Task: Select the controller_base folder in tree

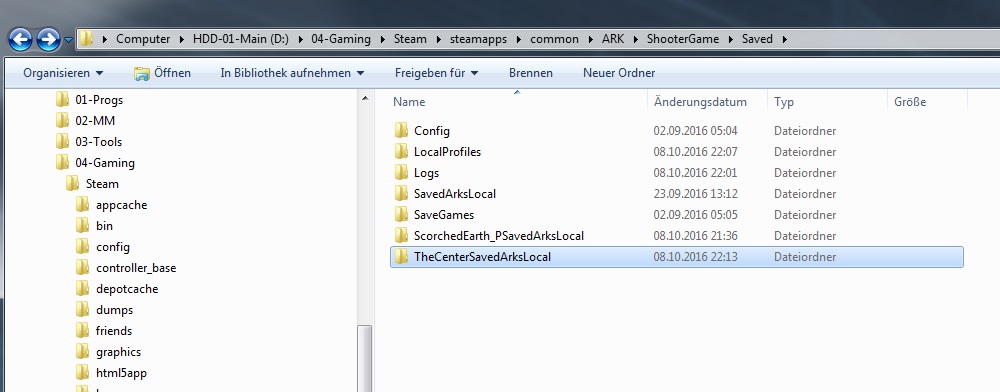Action: 136,268
